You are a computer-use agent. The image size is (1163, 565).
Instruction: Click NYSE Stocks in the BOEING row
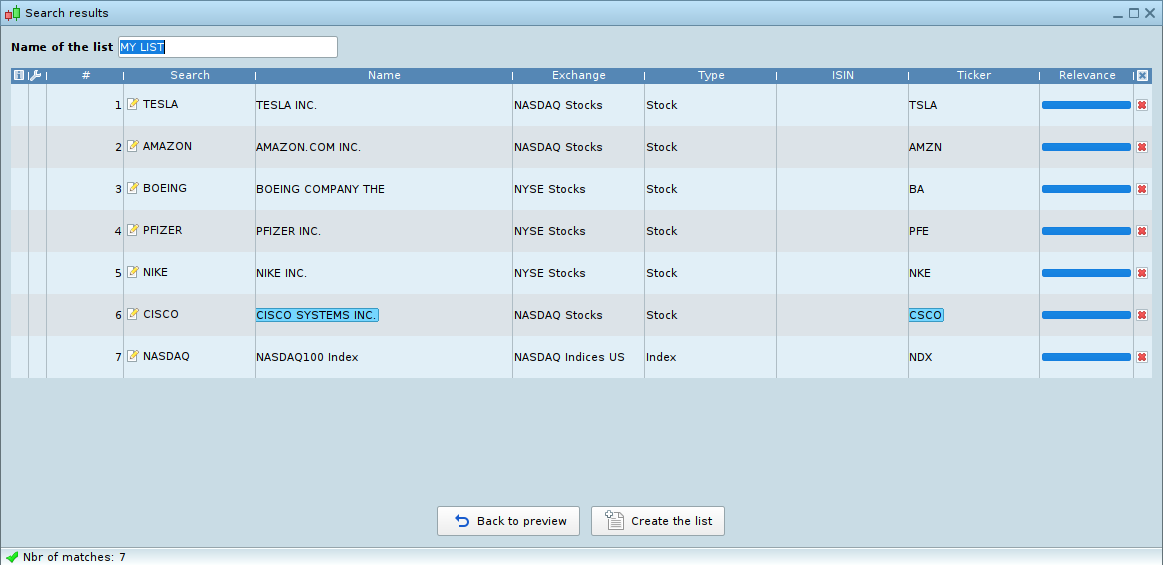click(550, 189)
